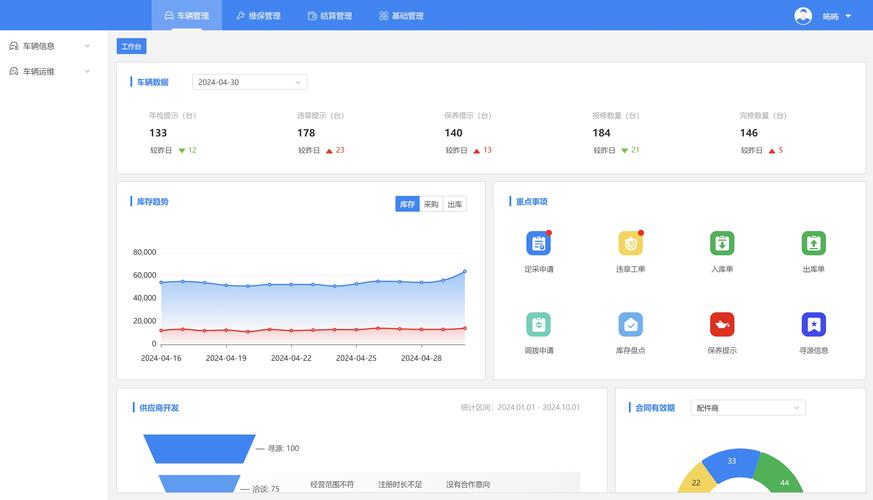Click the 工作台 tab button

coord(131,46)
